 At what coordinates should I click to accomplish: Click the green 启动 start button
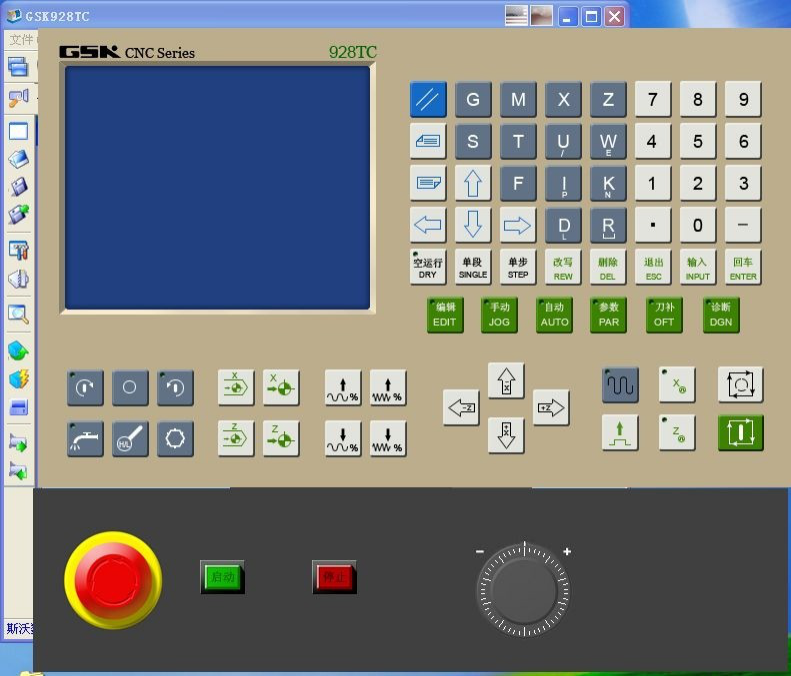pyautogui.click(x=222, y=577)
